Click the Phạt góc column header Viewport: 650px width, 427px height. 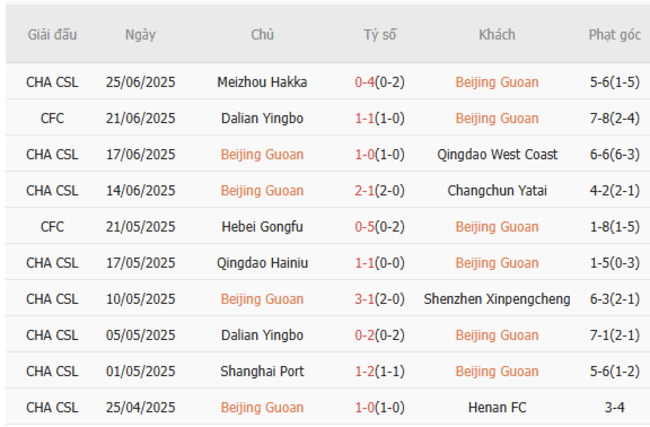[x=614, y=35]
